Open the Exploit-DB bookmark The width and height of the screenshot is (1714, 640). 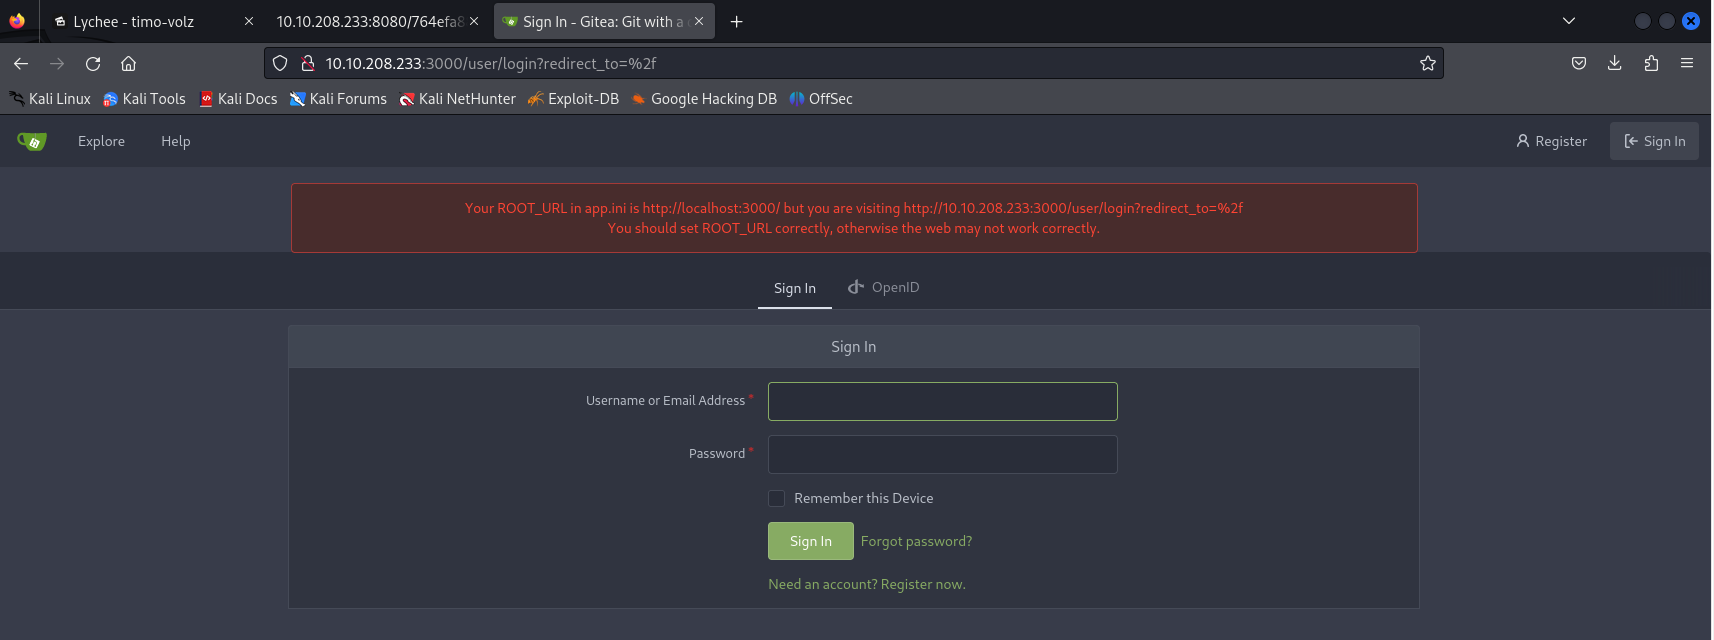pyautogui.click(x=573, y=98)
